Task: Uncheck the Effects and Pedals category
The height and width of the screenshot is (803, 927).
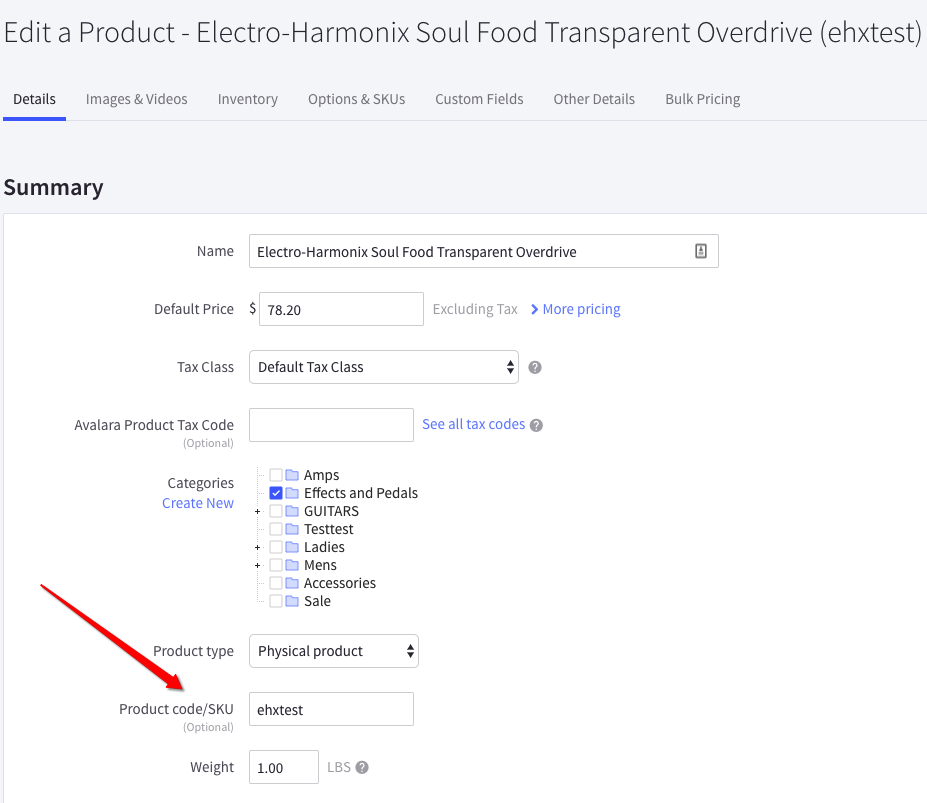Action: 276,493
